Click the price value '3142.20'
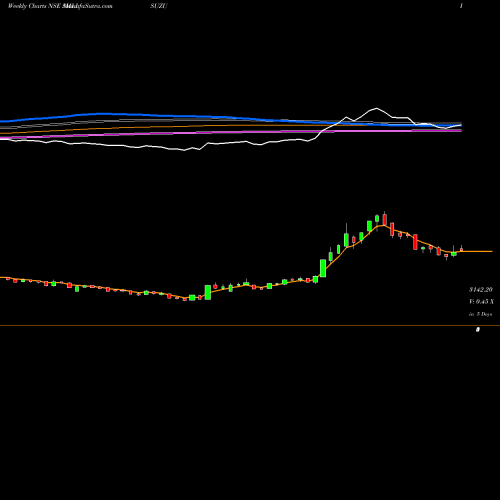The width and height of the screenshot is (500, 500). (x=480, y=290)
